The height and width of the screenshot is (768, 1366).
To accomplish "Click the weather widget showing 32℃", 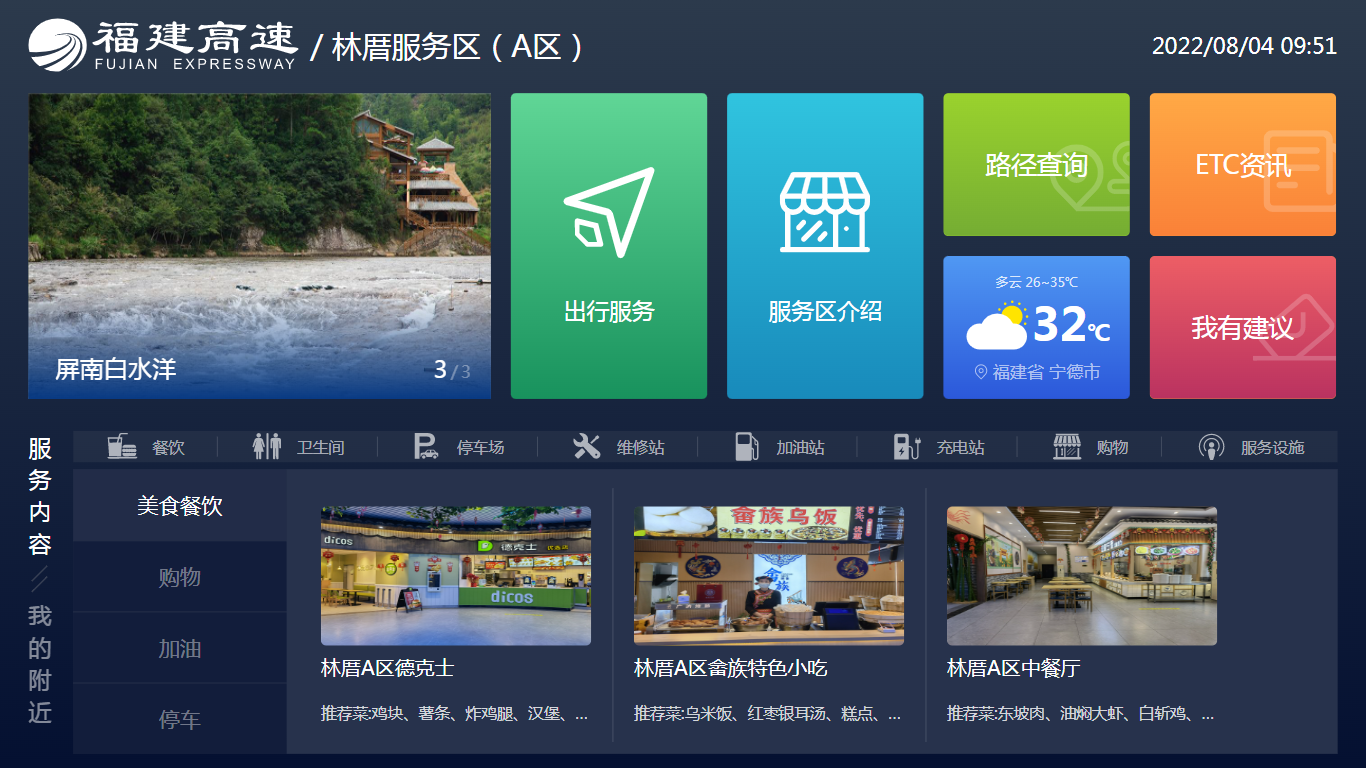I will 1036,327.
